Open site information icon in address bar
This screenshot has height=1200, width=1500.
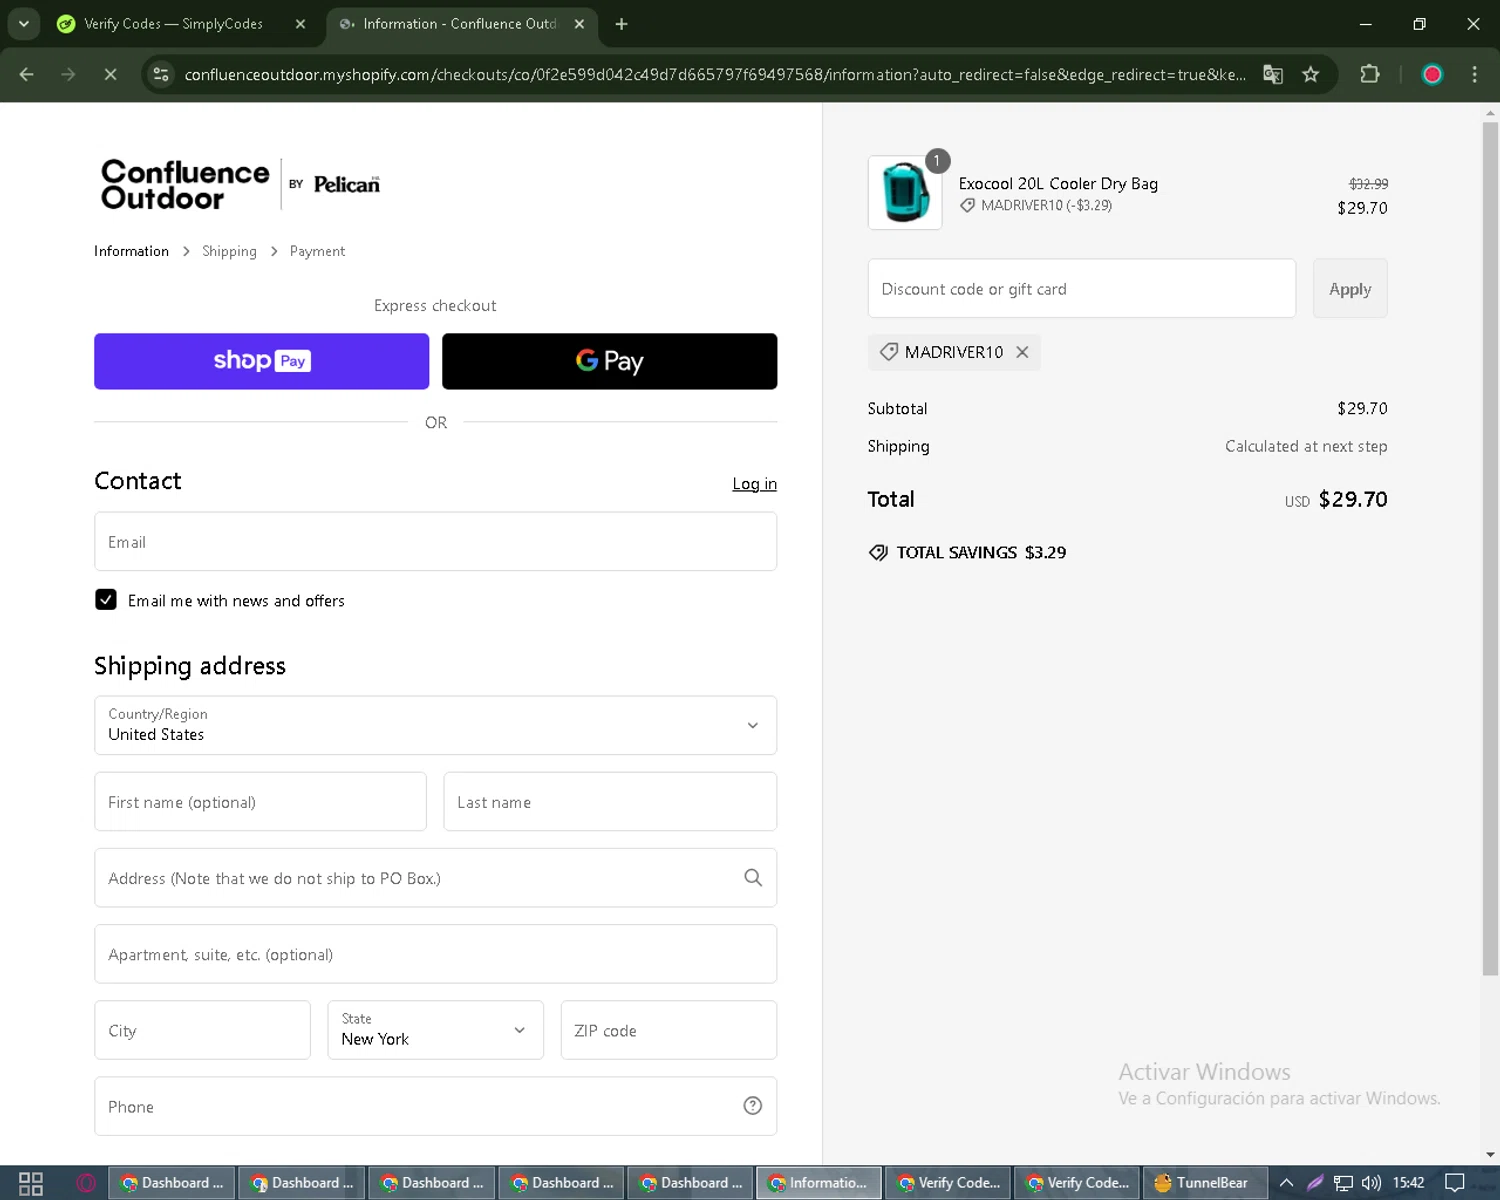161,75
